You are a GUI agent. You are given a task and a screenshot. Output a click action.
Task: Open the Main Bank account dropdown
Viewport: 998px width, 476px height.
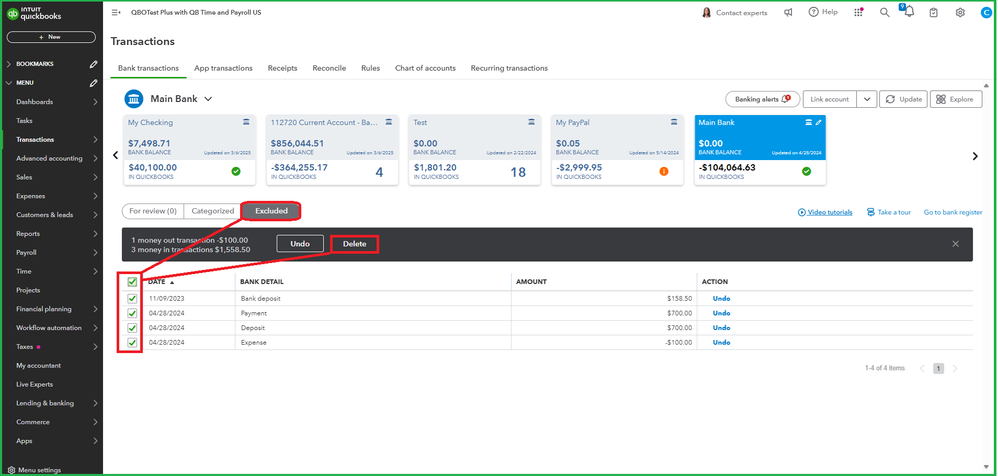pos(208,99)
